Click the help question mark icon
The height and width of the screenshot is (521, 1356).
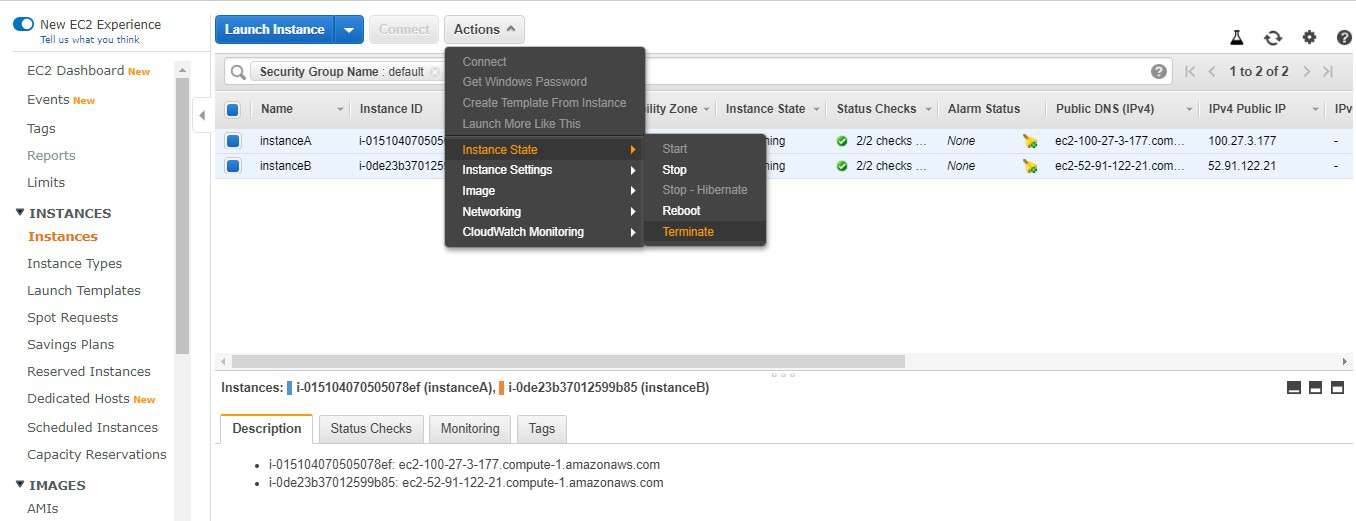pos(1344,37)
